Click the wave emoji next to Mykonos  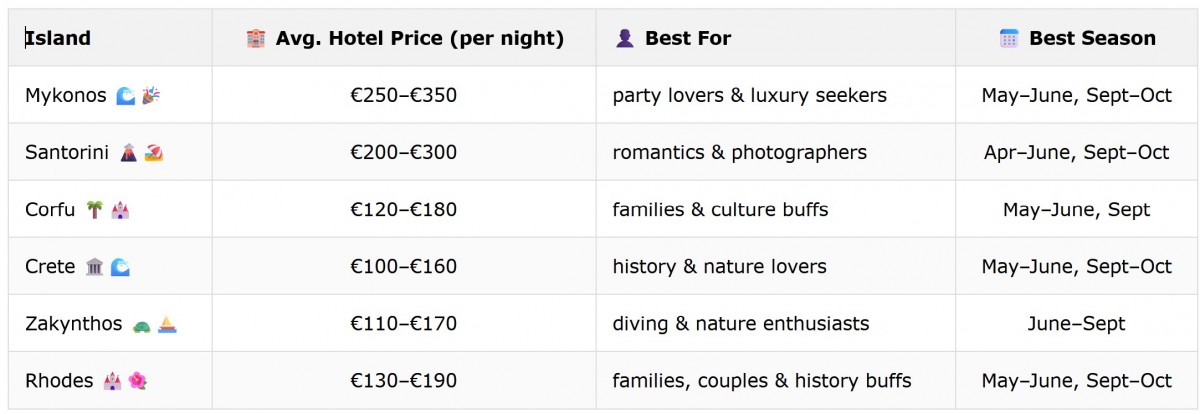click(125, 95)
